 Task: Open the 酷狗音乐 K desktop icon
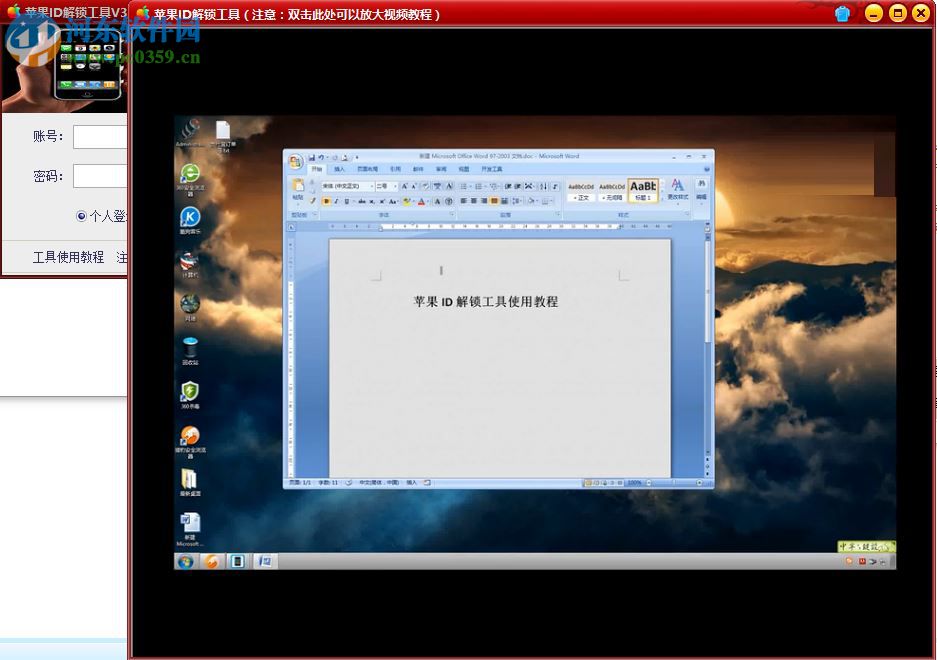point(190,221)
